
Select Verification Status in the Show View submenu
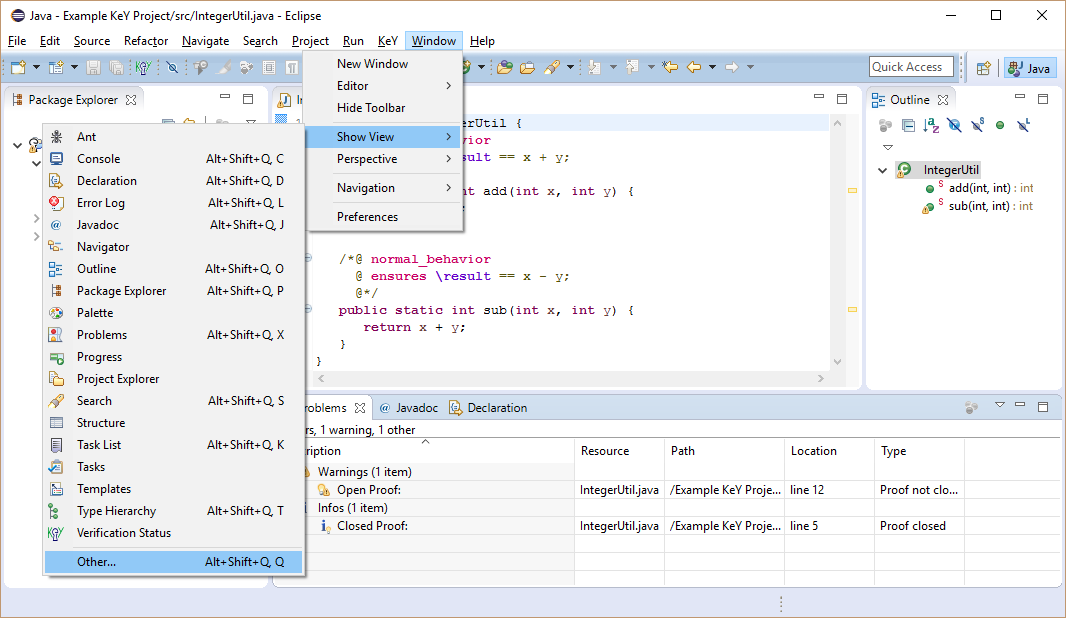click(173, 533)
